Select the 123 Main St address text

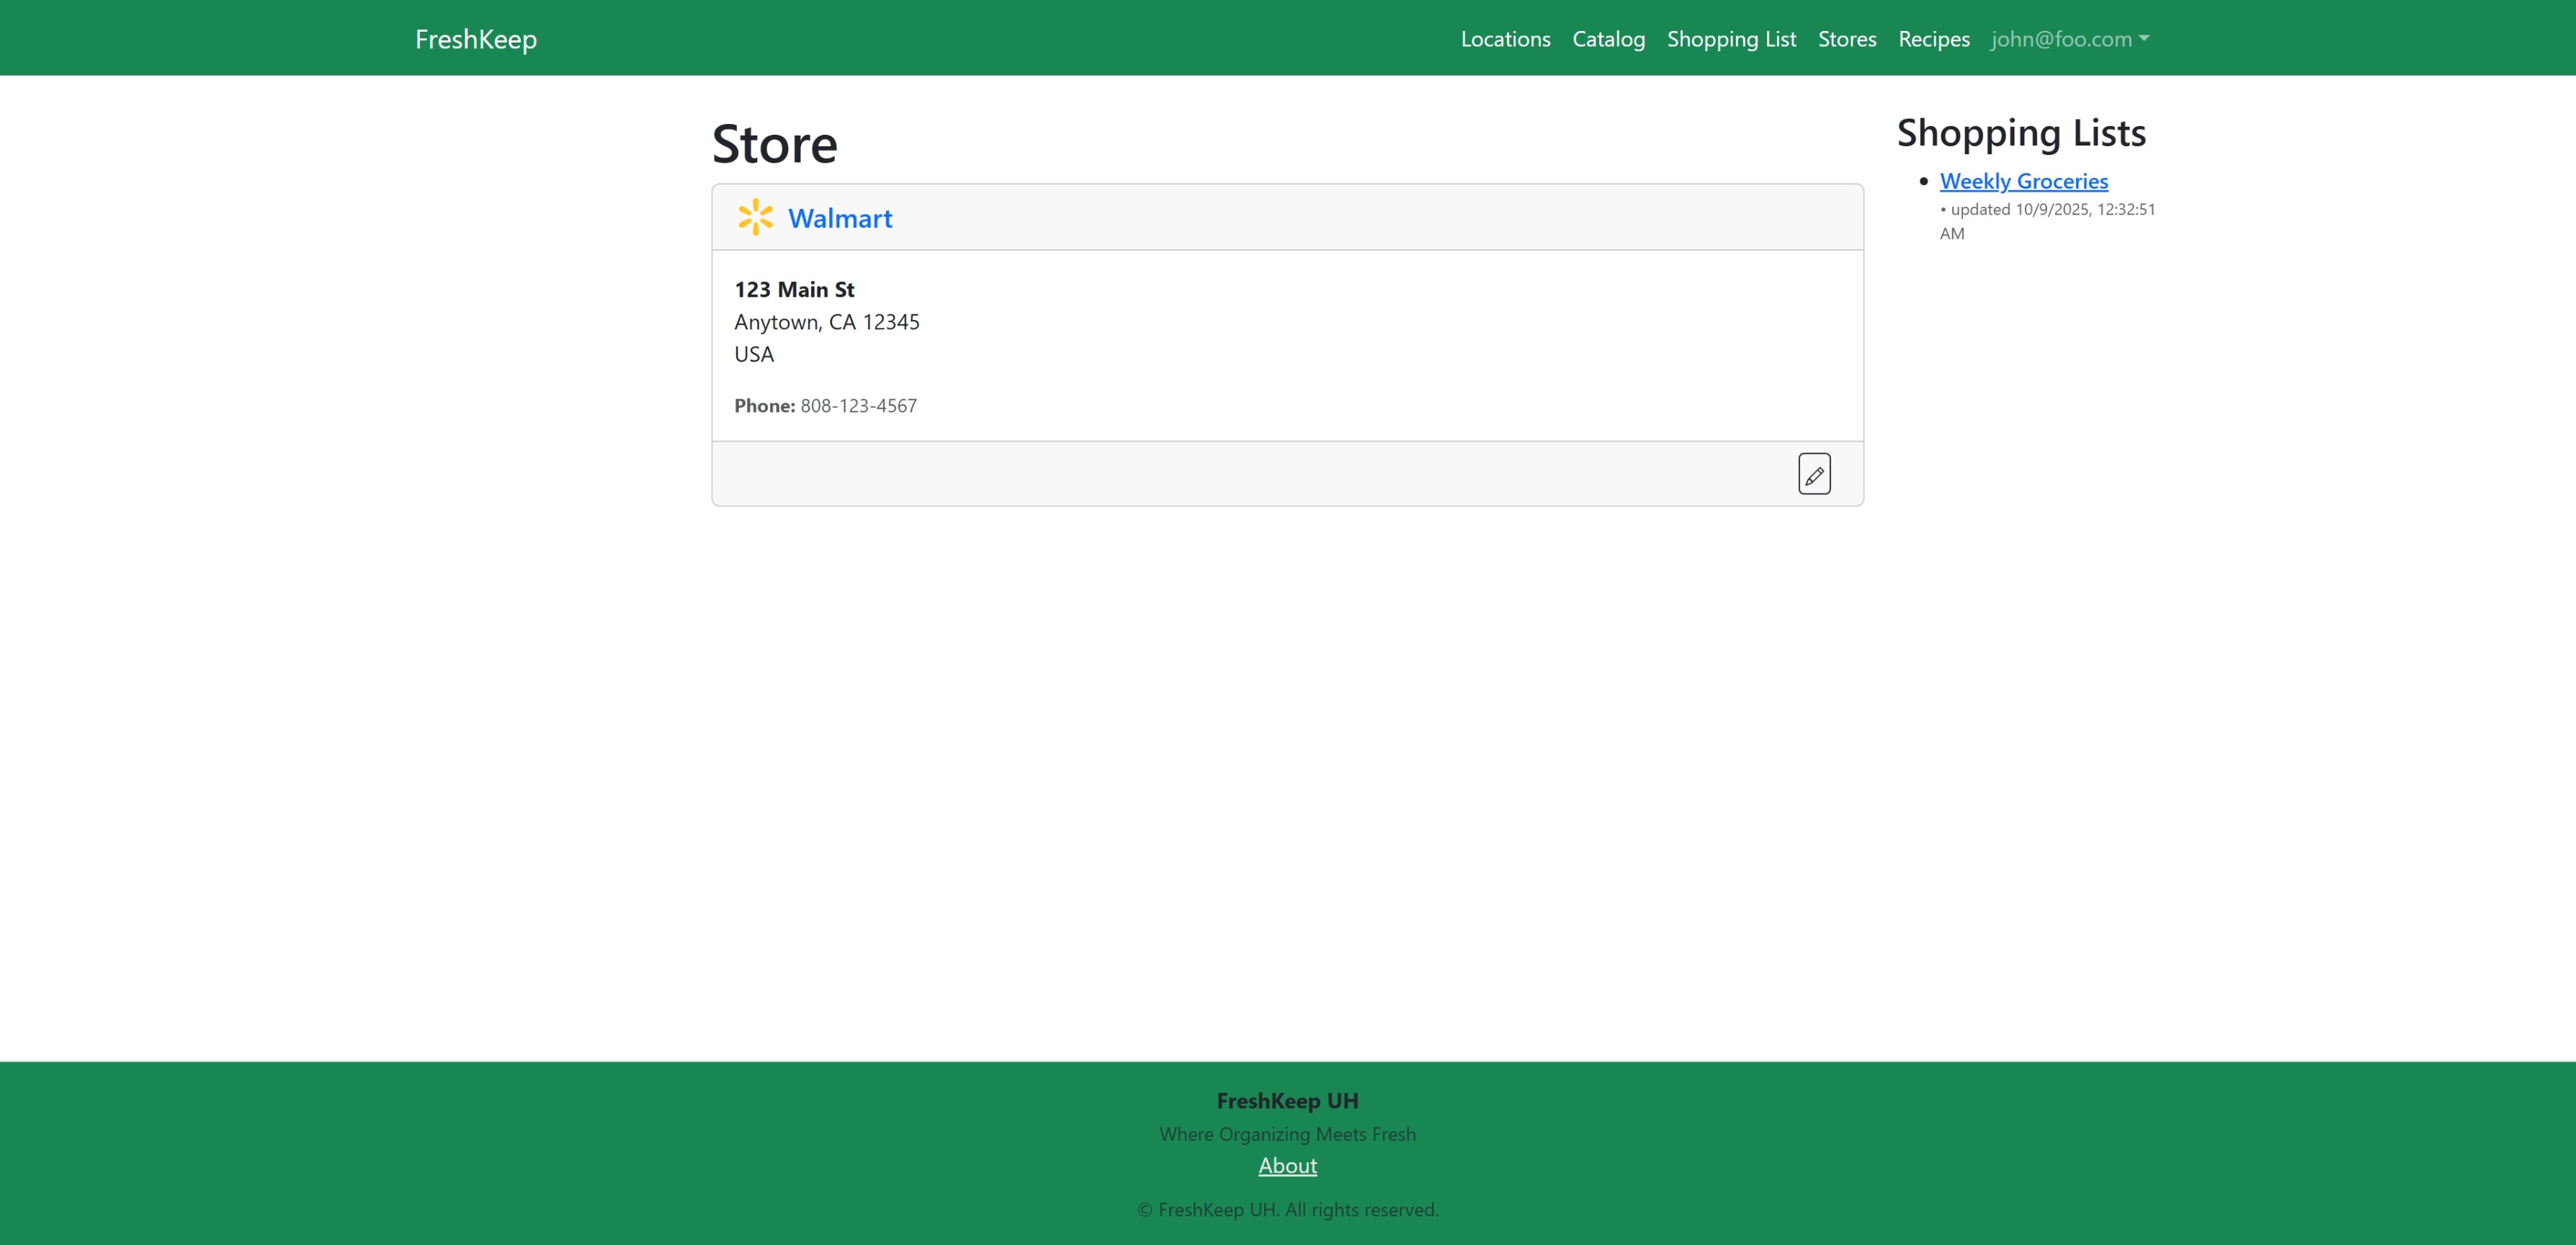793,289
